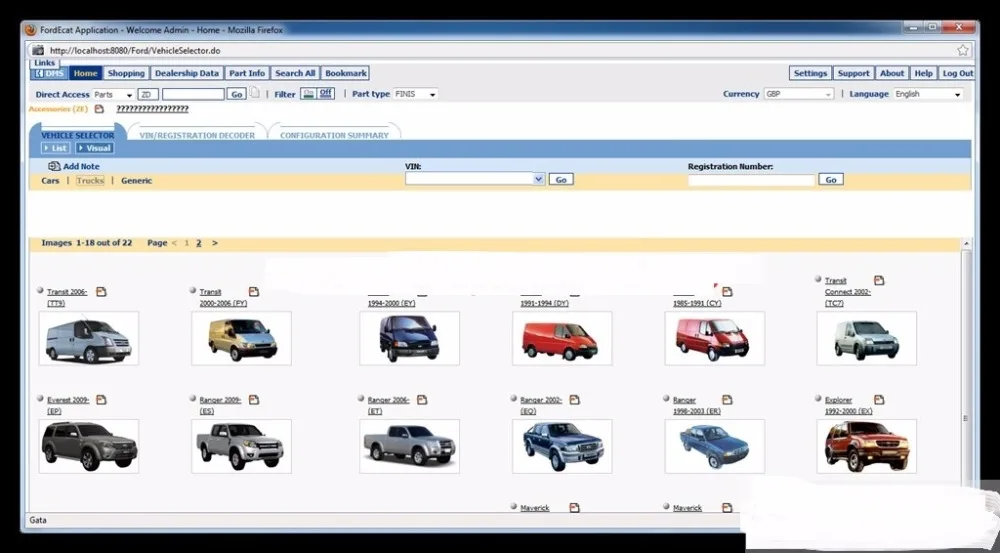This screenshot has width=1000, height=553.
Task: Click the DMS back button
Action: [x=49, y=73]
